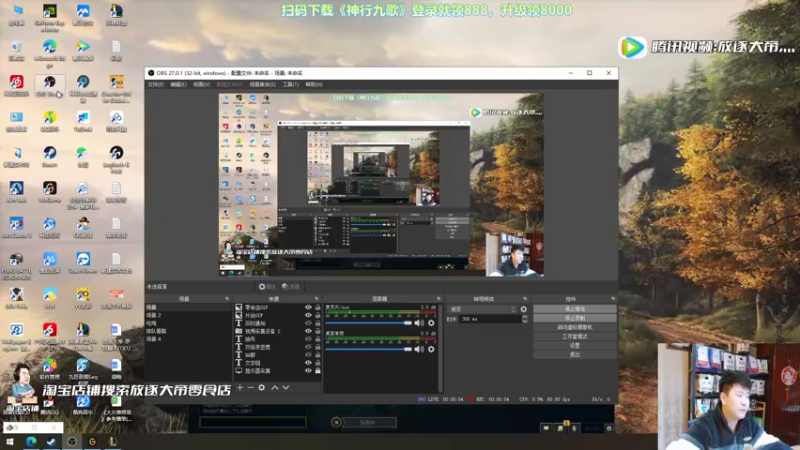Screen dimensions: 800x450
Task: Open settings gear for 桌面音频 channel
Action: click(431, 349)
